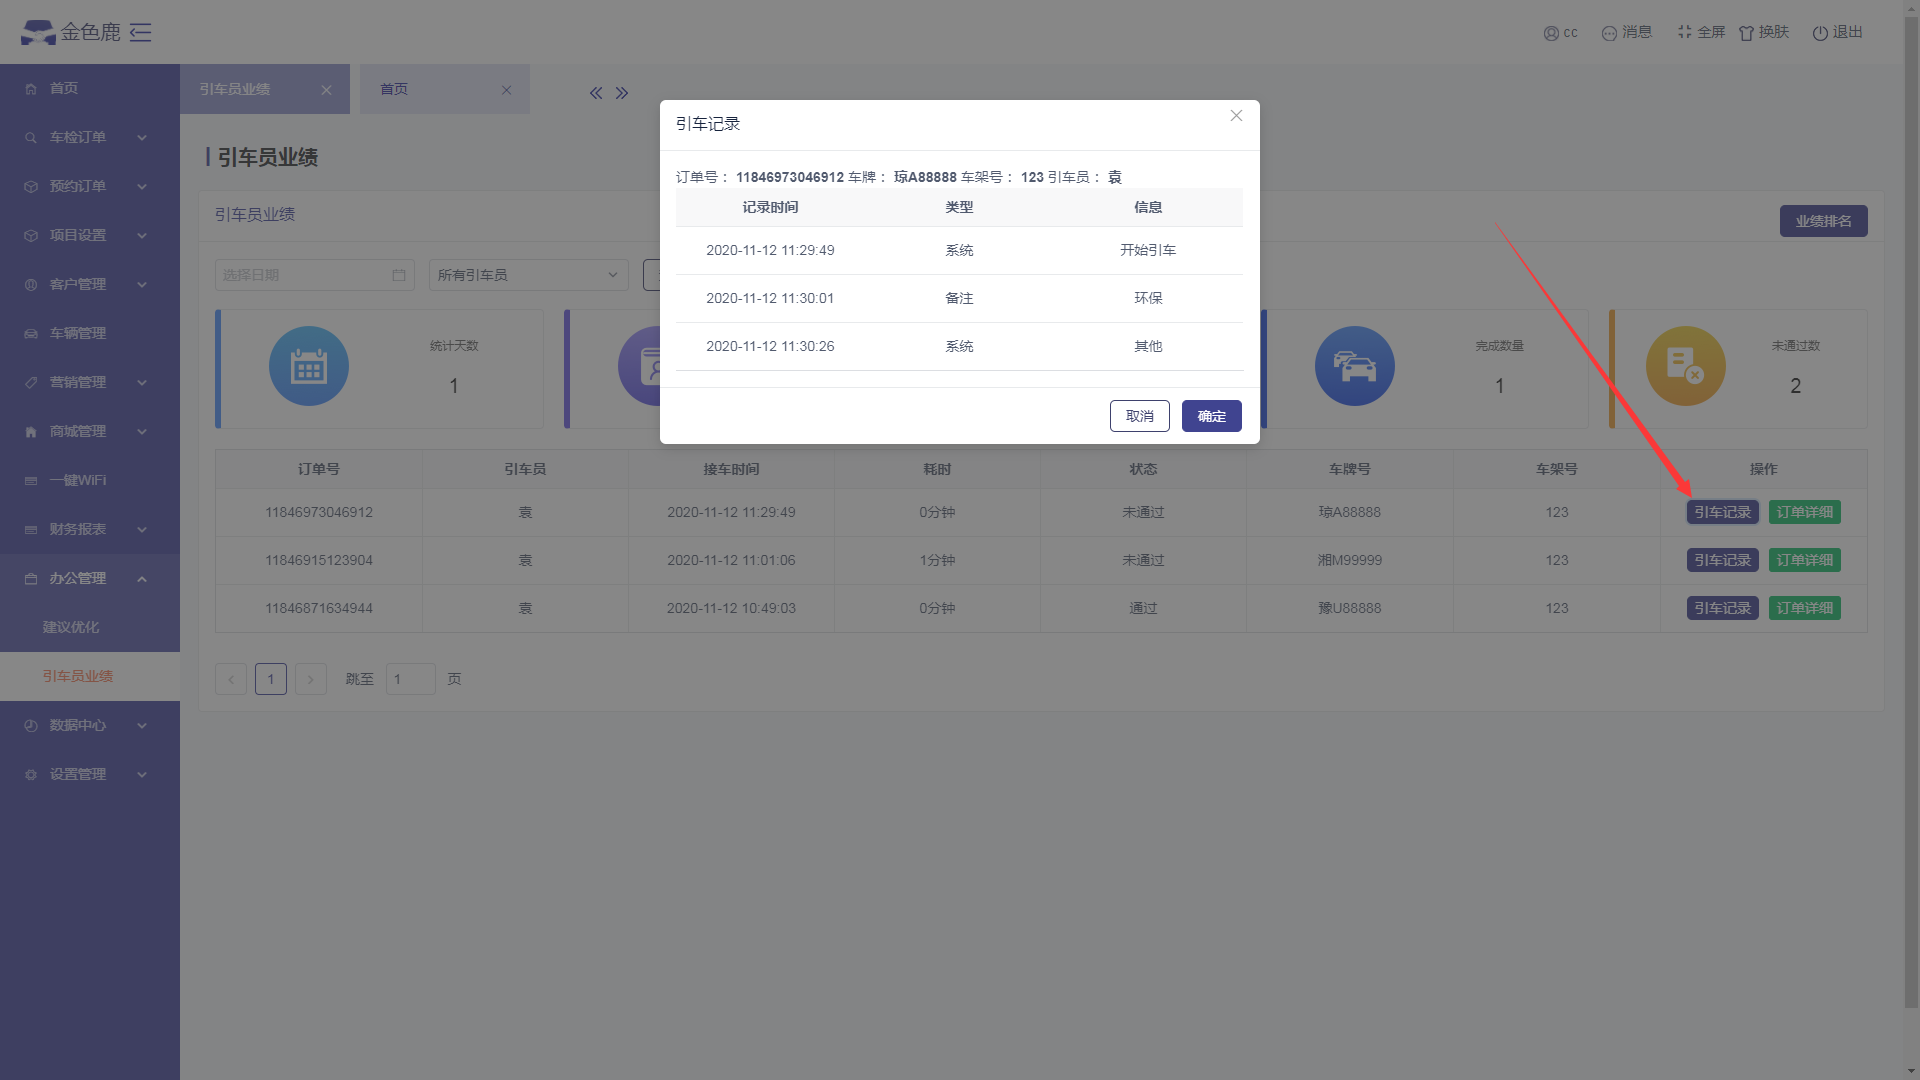Click the 全屏 fullscreen icon
Viewport: 1920px width, 1080px height.
(x=1685, y=32)
